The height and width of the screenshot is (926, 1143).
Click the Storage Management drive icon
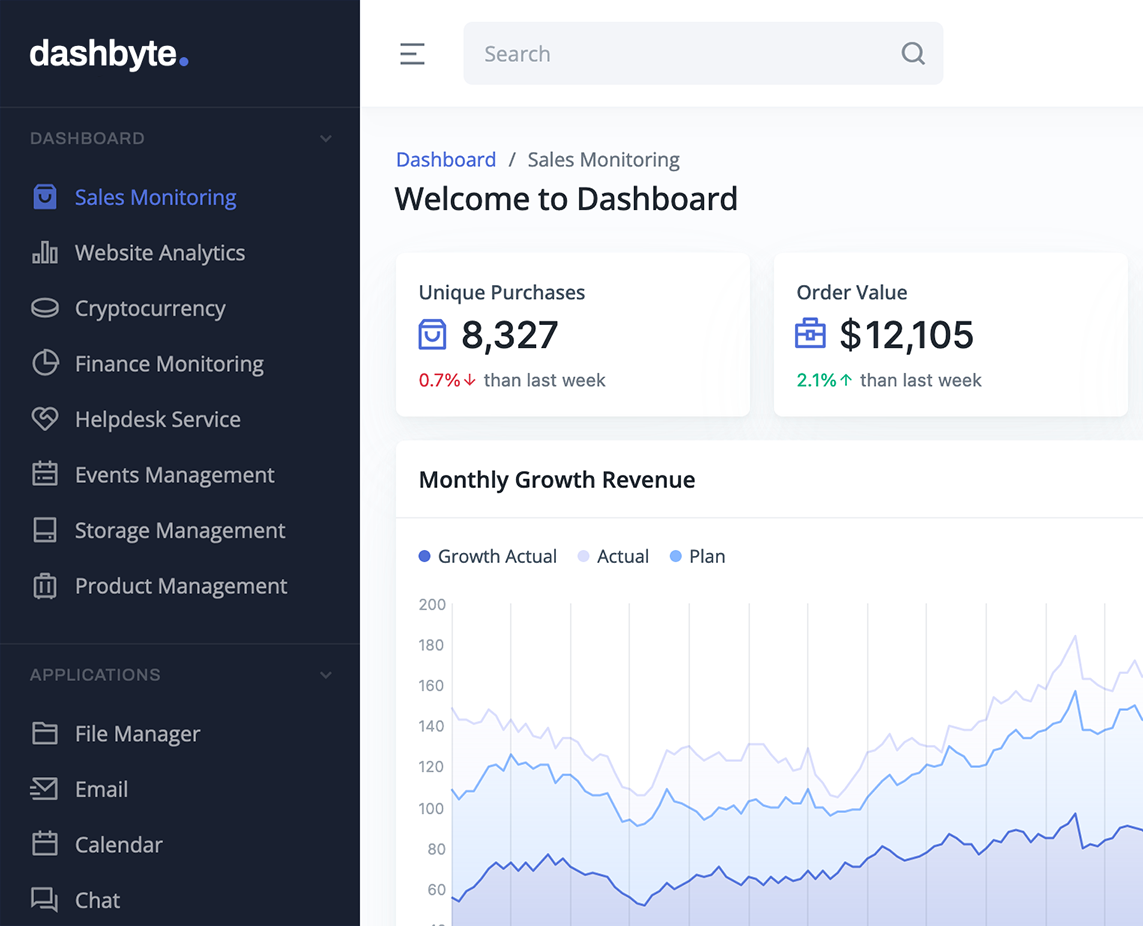[45, 530]
